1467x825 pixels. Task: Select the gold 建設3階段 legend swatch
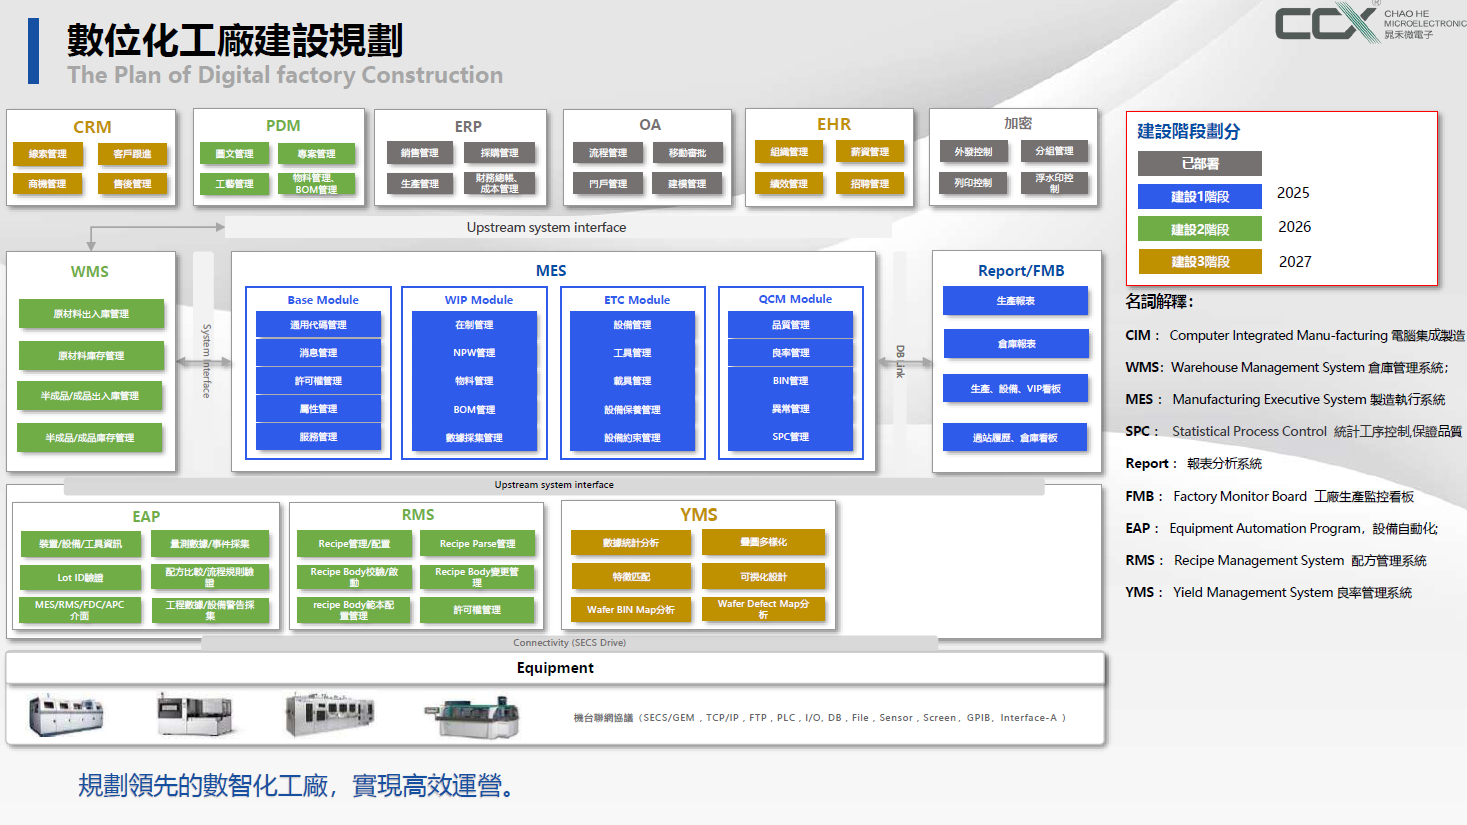[1200, 262]
